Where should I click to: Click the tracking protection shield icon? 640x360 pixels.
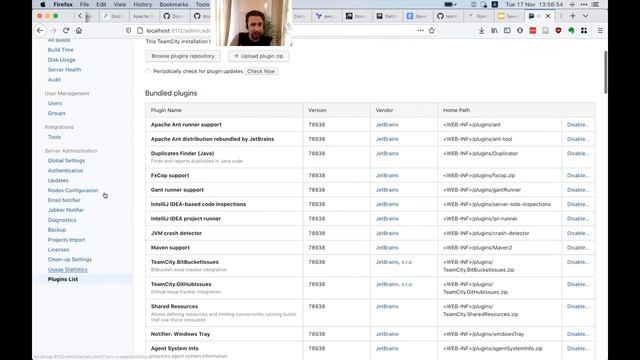click(x=129, y=31)
